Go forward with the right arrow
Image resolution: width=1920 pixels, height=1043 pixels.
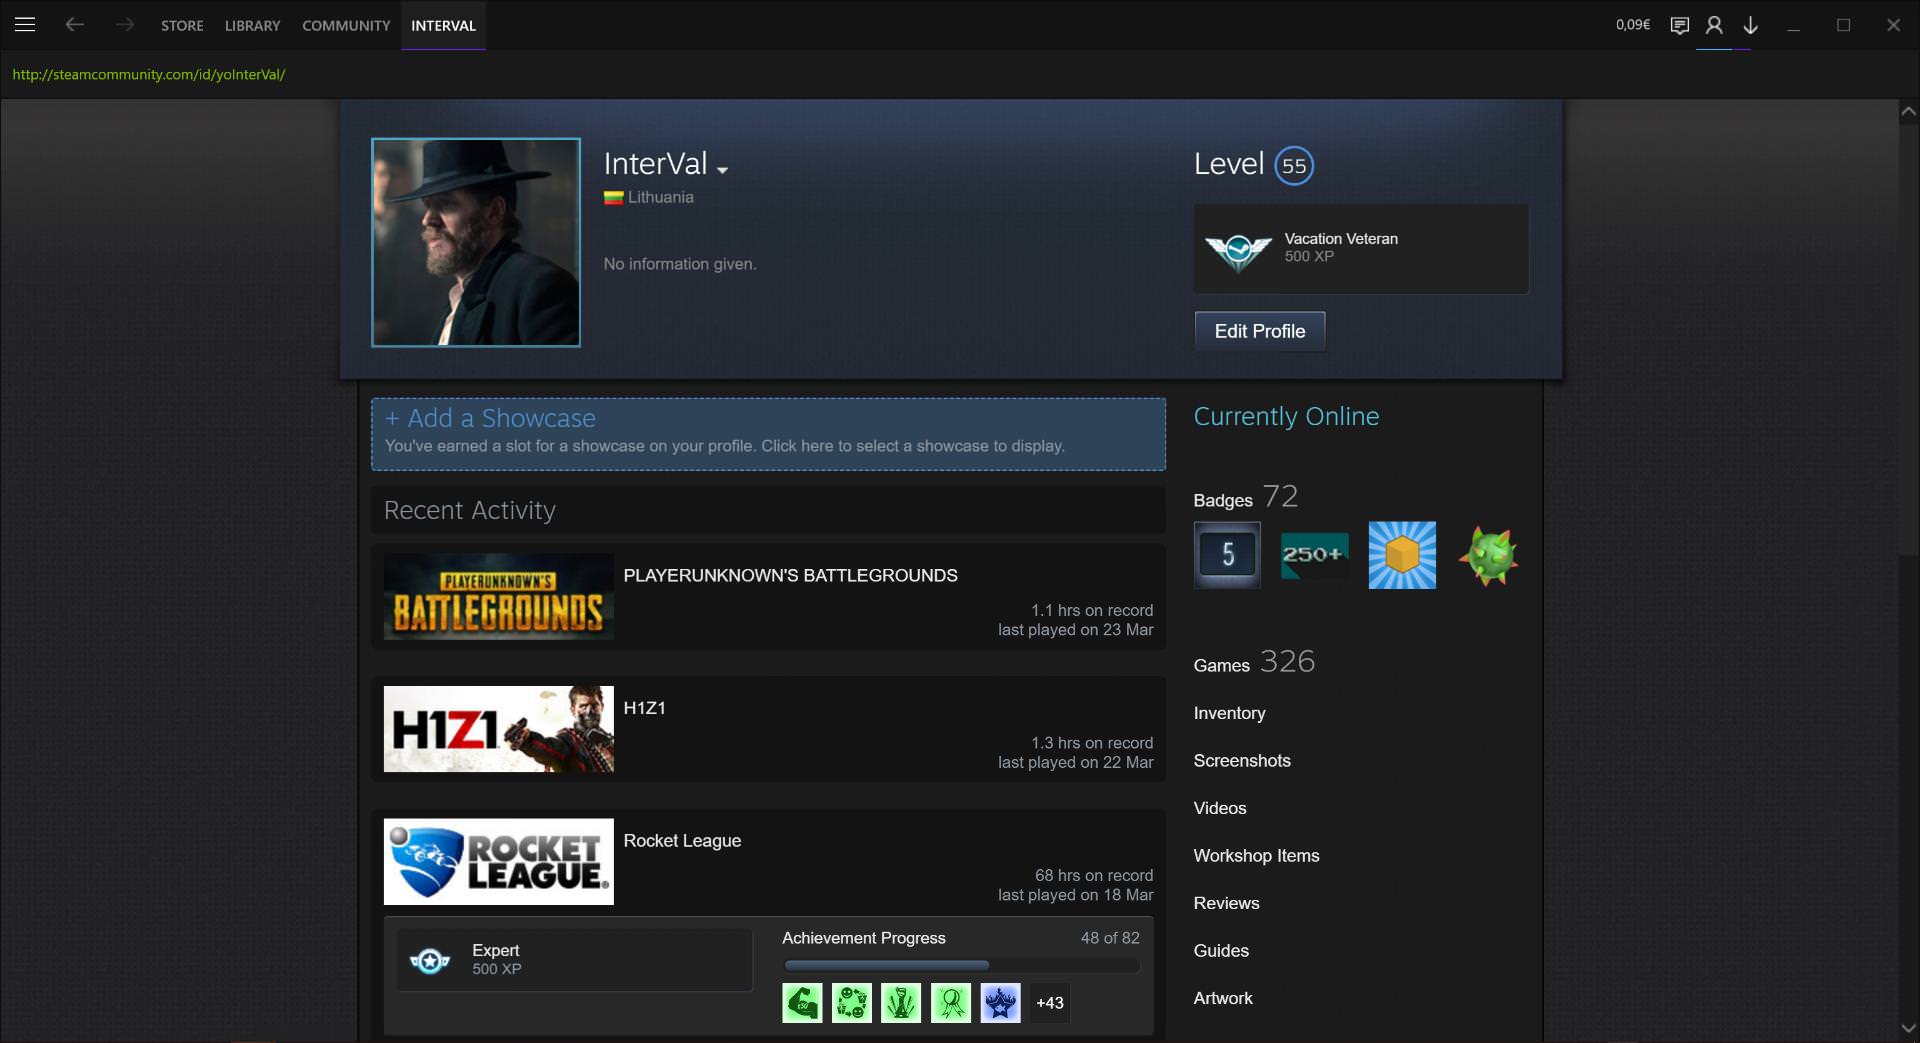(124, 25)
